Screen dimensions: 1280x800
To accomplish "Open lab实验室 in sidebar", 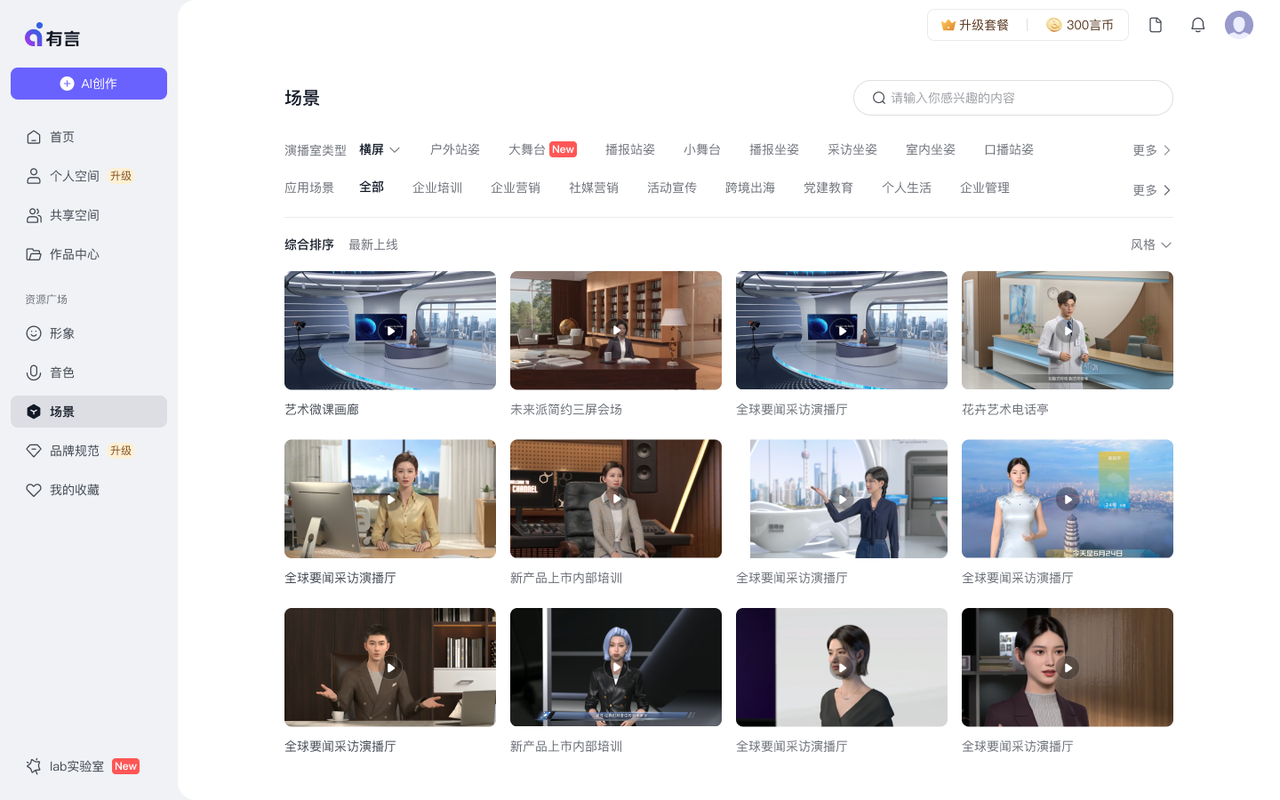I will pos(77,766).
